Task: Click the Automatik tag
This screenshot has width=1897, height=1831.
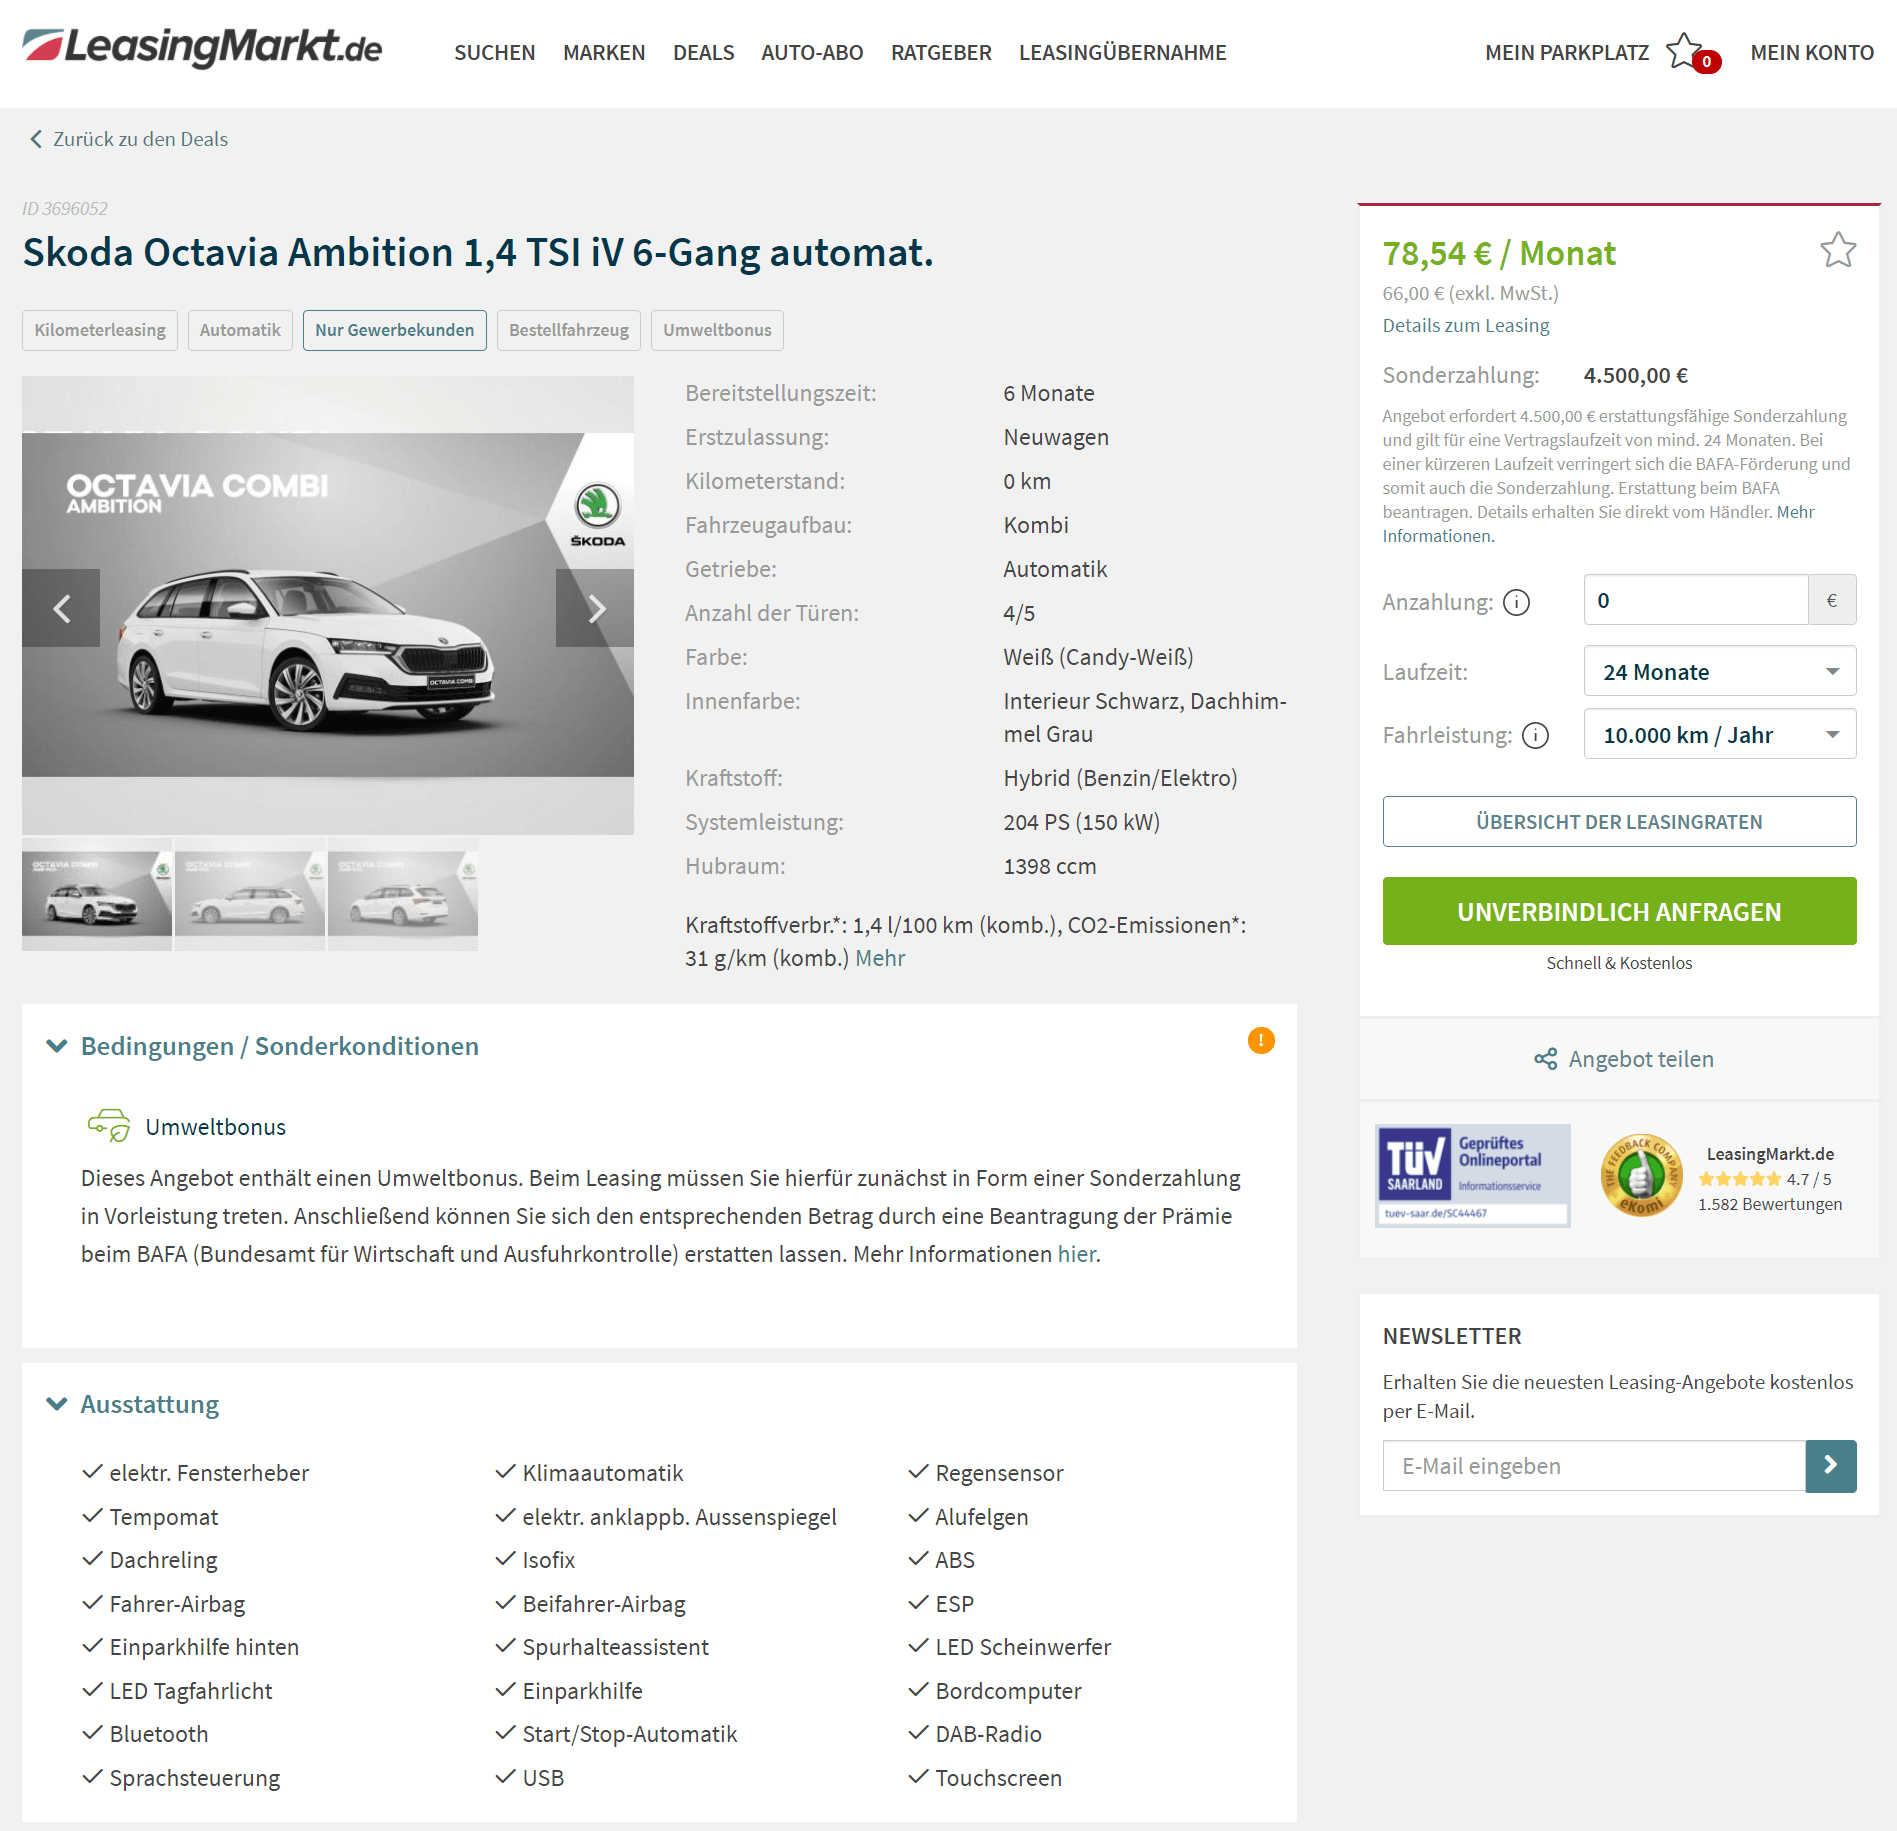Action: (240, 330)
